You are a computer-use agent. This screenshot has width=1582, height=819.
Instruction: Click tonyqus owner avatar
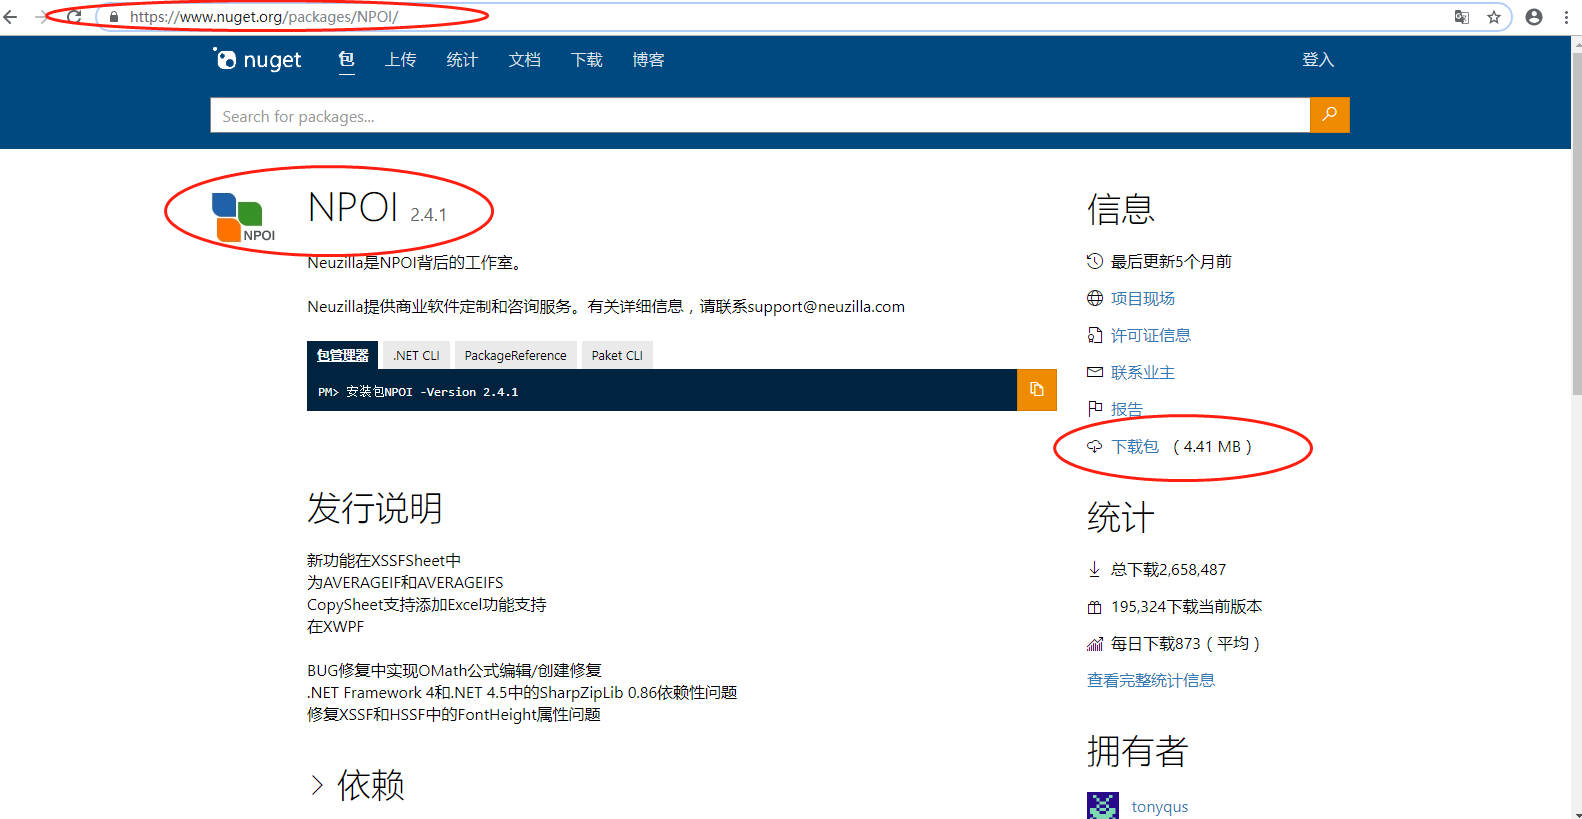point(1103,805)
